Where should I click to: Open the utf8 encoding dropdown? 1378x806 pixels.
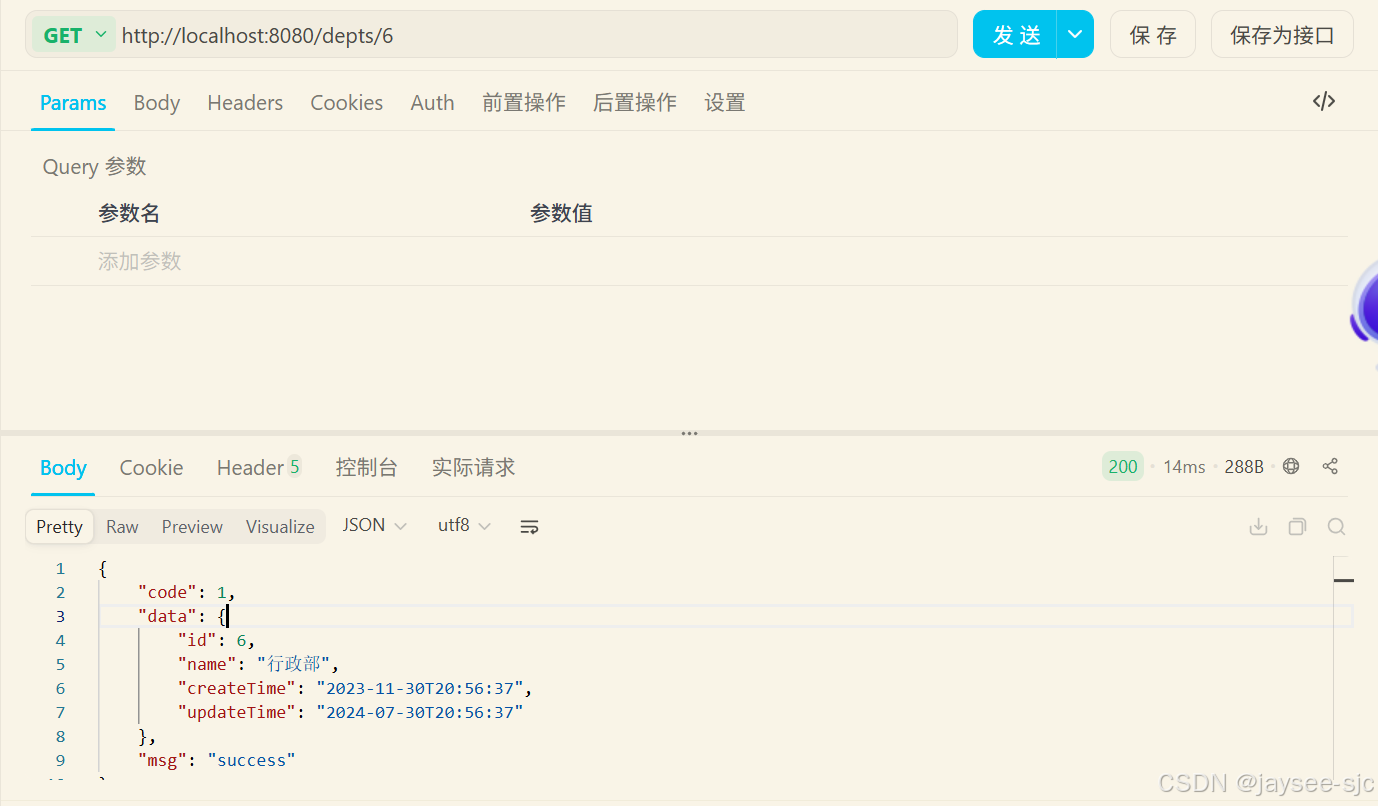[x=464, y=525]
